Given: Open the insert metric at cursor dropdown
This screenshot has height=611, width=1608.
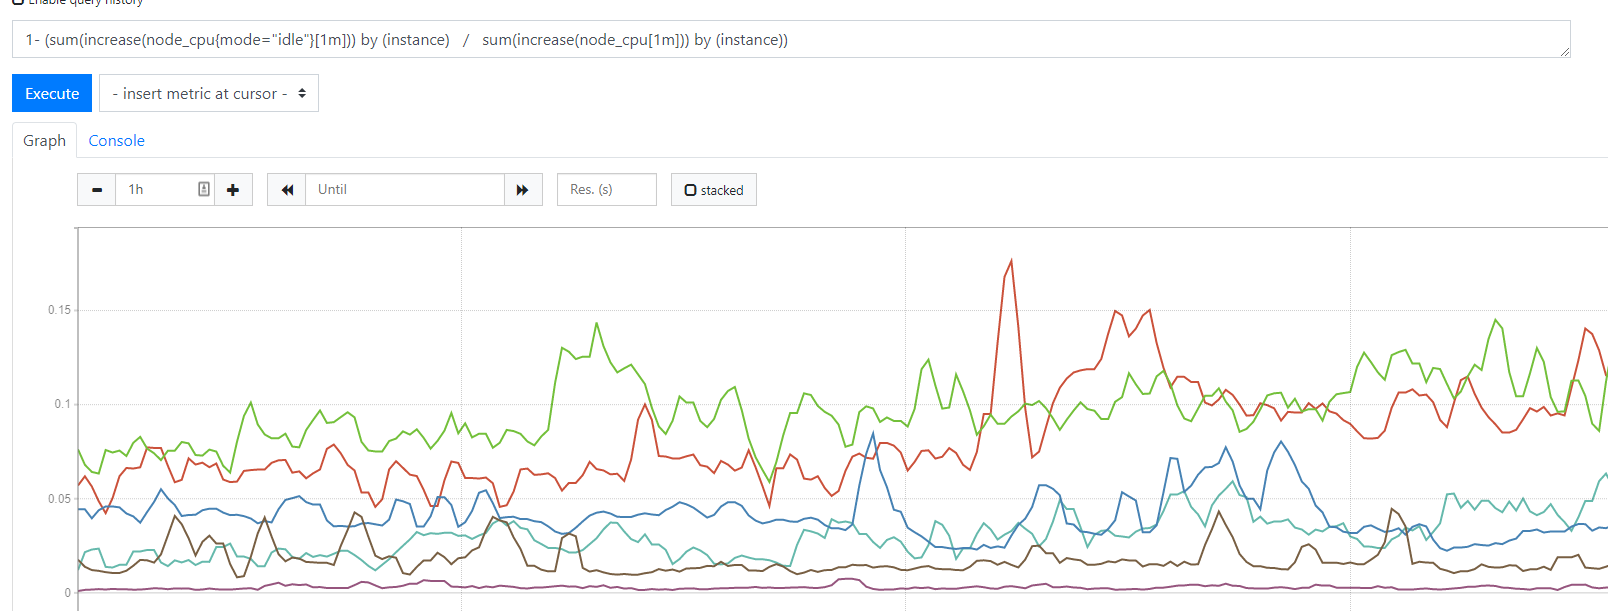Looking at the screenshot, I should (x=208, y=93).
